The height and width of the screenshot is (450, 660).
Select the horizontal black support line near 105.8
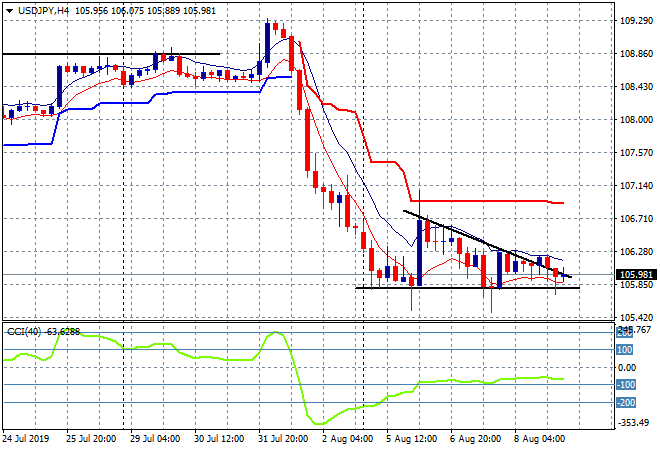pos(450,288)
